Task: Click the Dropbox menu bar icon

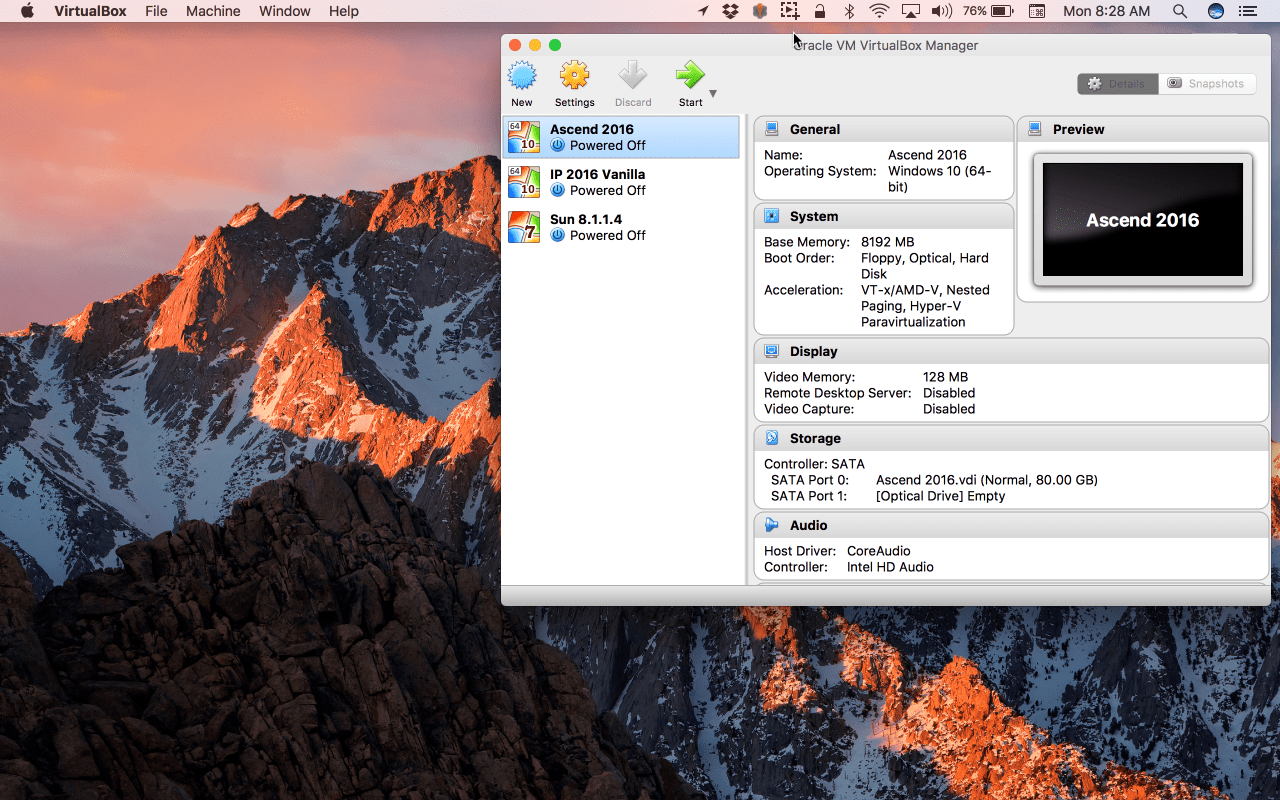Action: click(730, 11)
